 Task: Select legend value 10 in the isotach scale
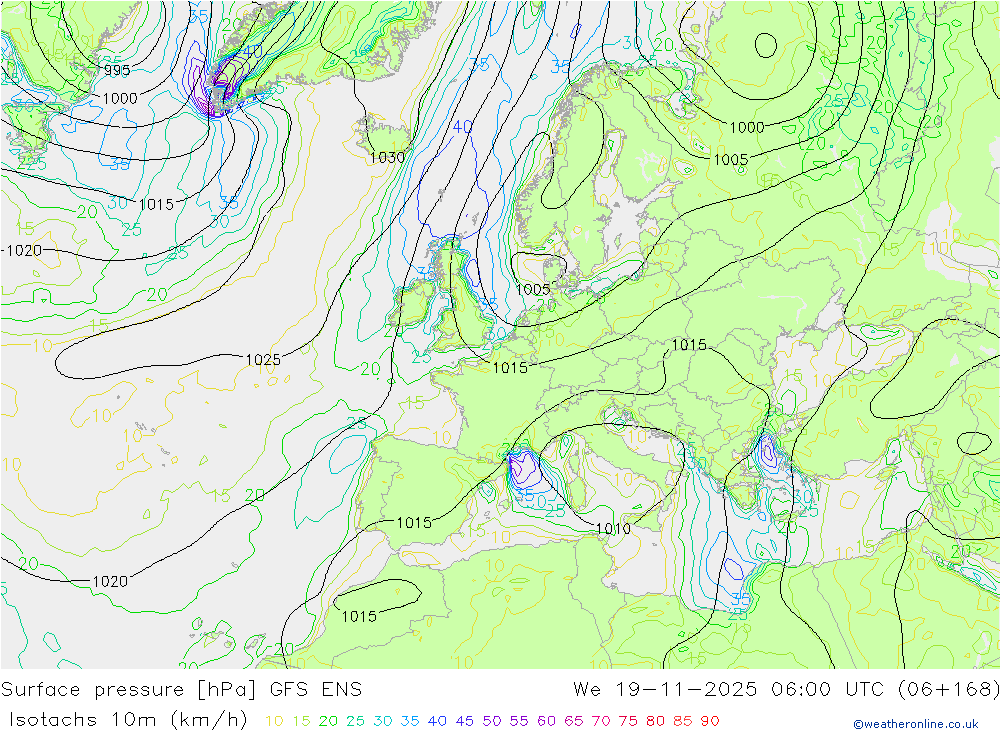click(x=274, y=722)
